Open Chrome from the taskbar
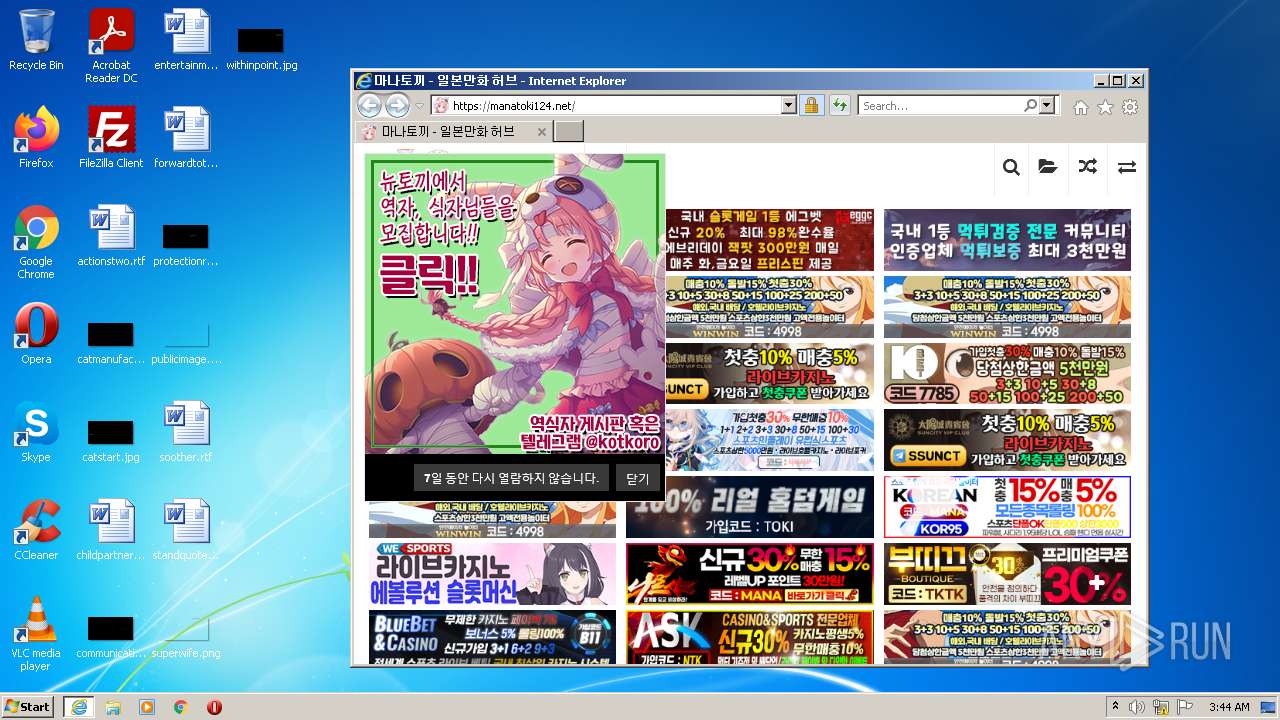The height and width of the screenshot is (720, 1280). click(181, 707)
